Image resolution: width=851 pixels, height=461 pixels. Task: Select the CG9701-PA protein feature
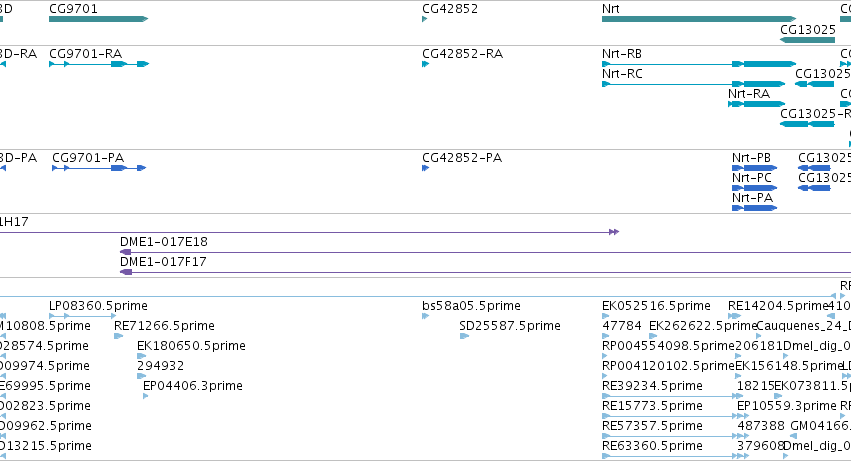pos(99,168)
